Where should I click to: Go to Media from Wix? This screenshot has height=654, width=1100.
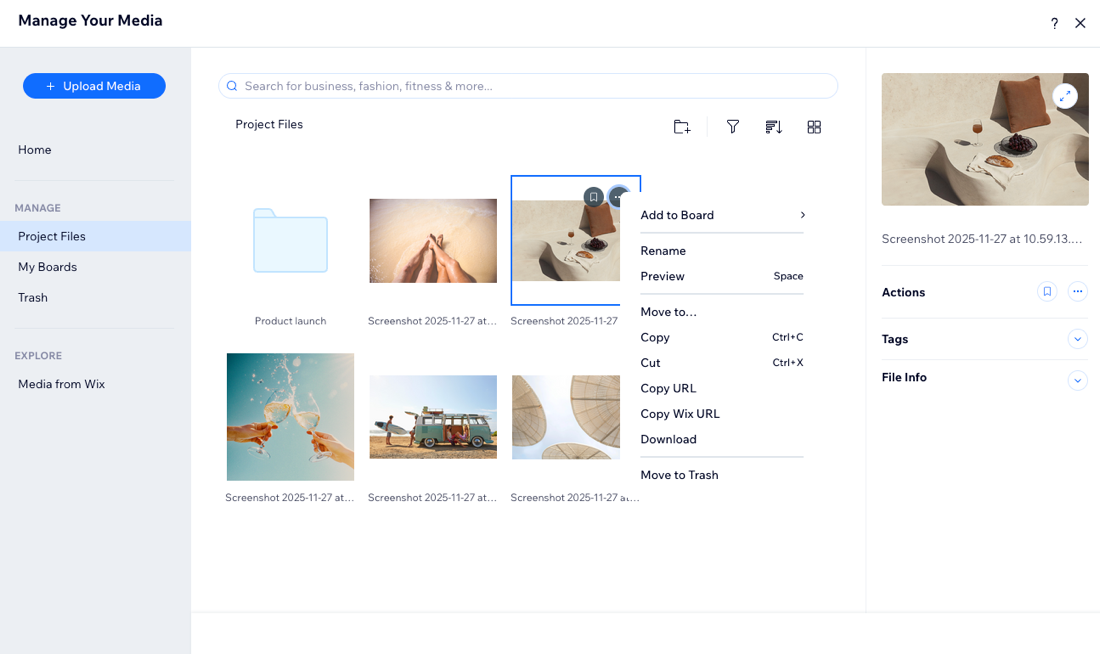[x=60, y=383]
